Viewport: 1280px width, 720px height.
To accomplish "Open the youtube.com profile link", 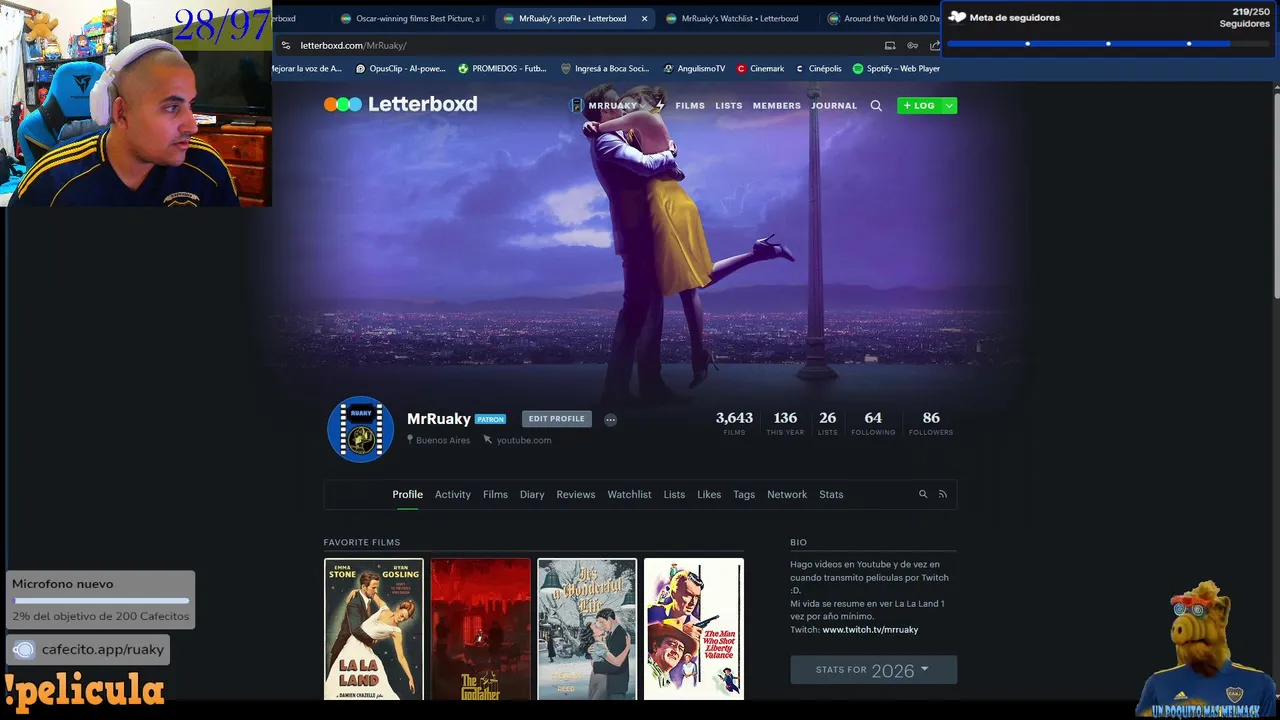I will [524, 440].
